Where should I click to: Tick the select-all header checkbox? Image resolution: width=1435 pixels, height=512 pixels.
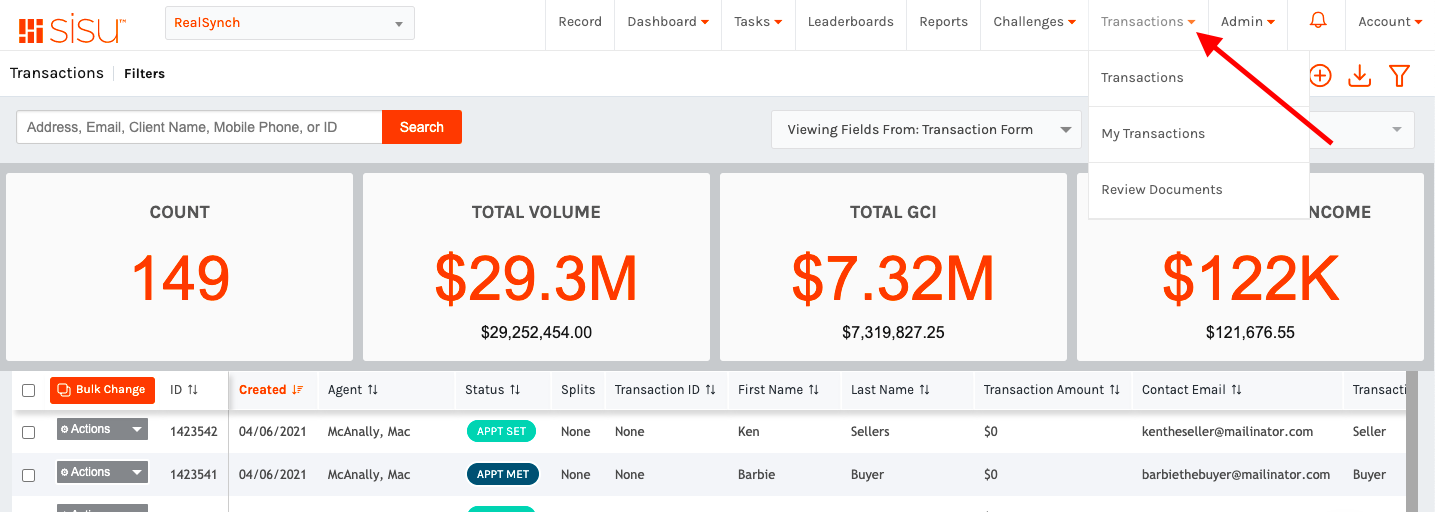(29, 391)
